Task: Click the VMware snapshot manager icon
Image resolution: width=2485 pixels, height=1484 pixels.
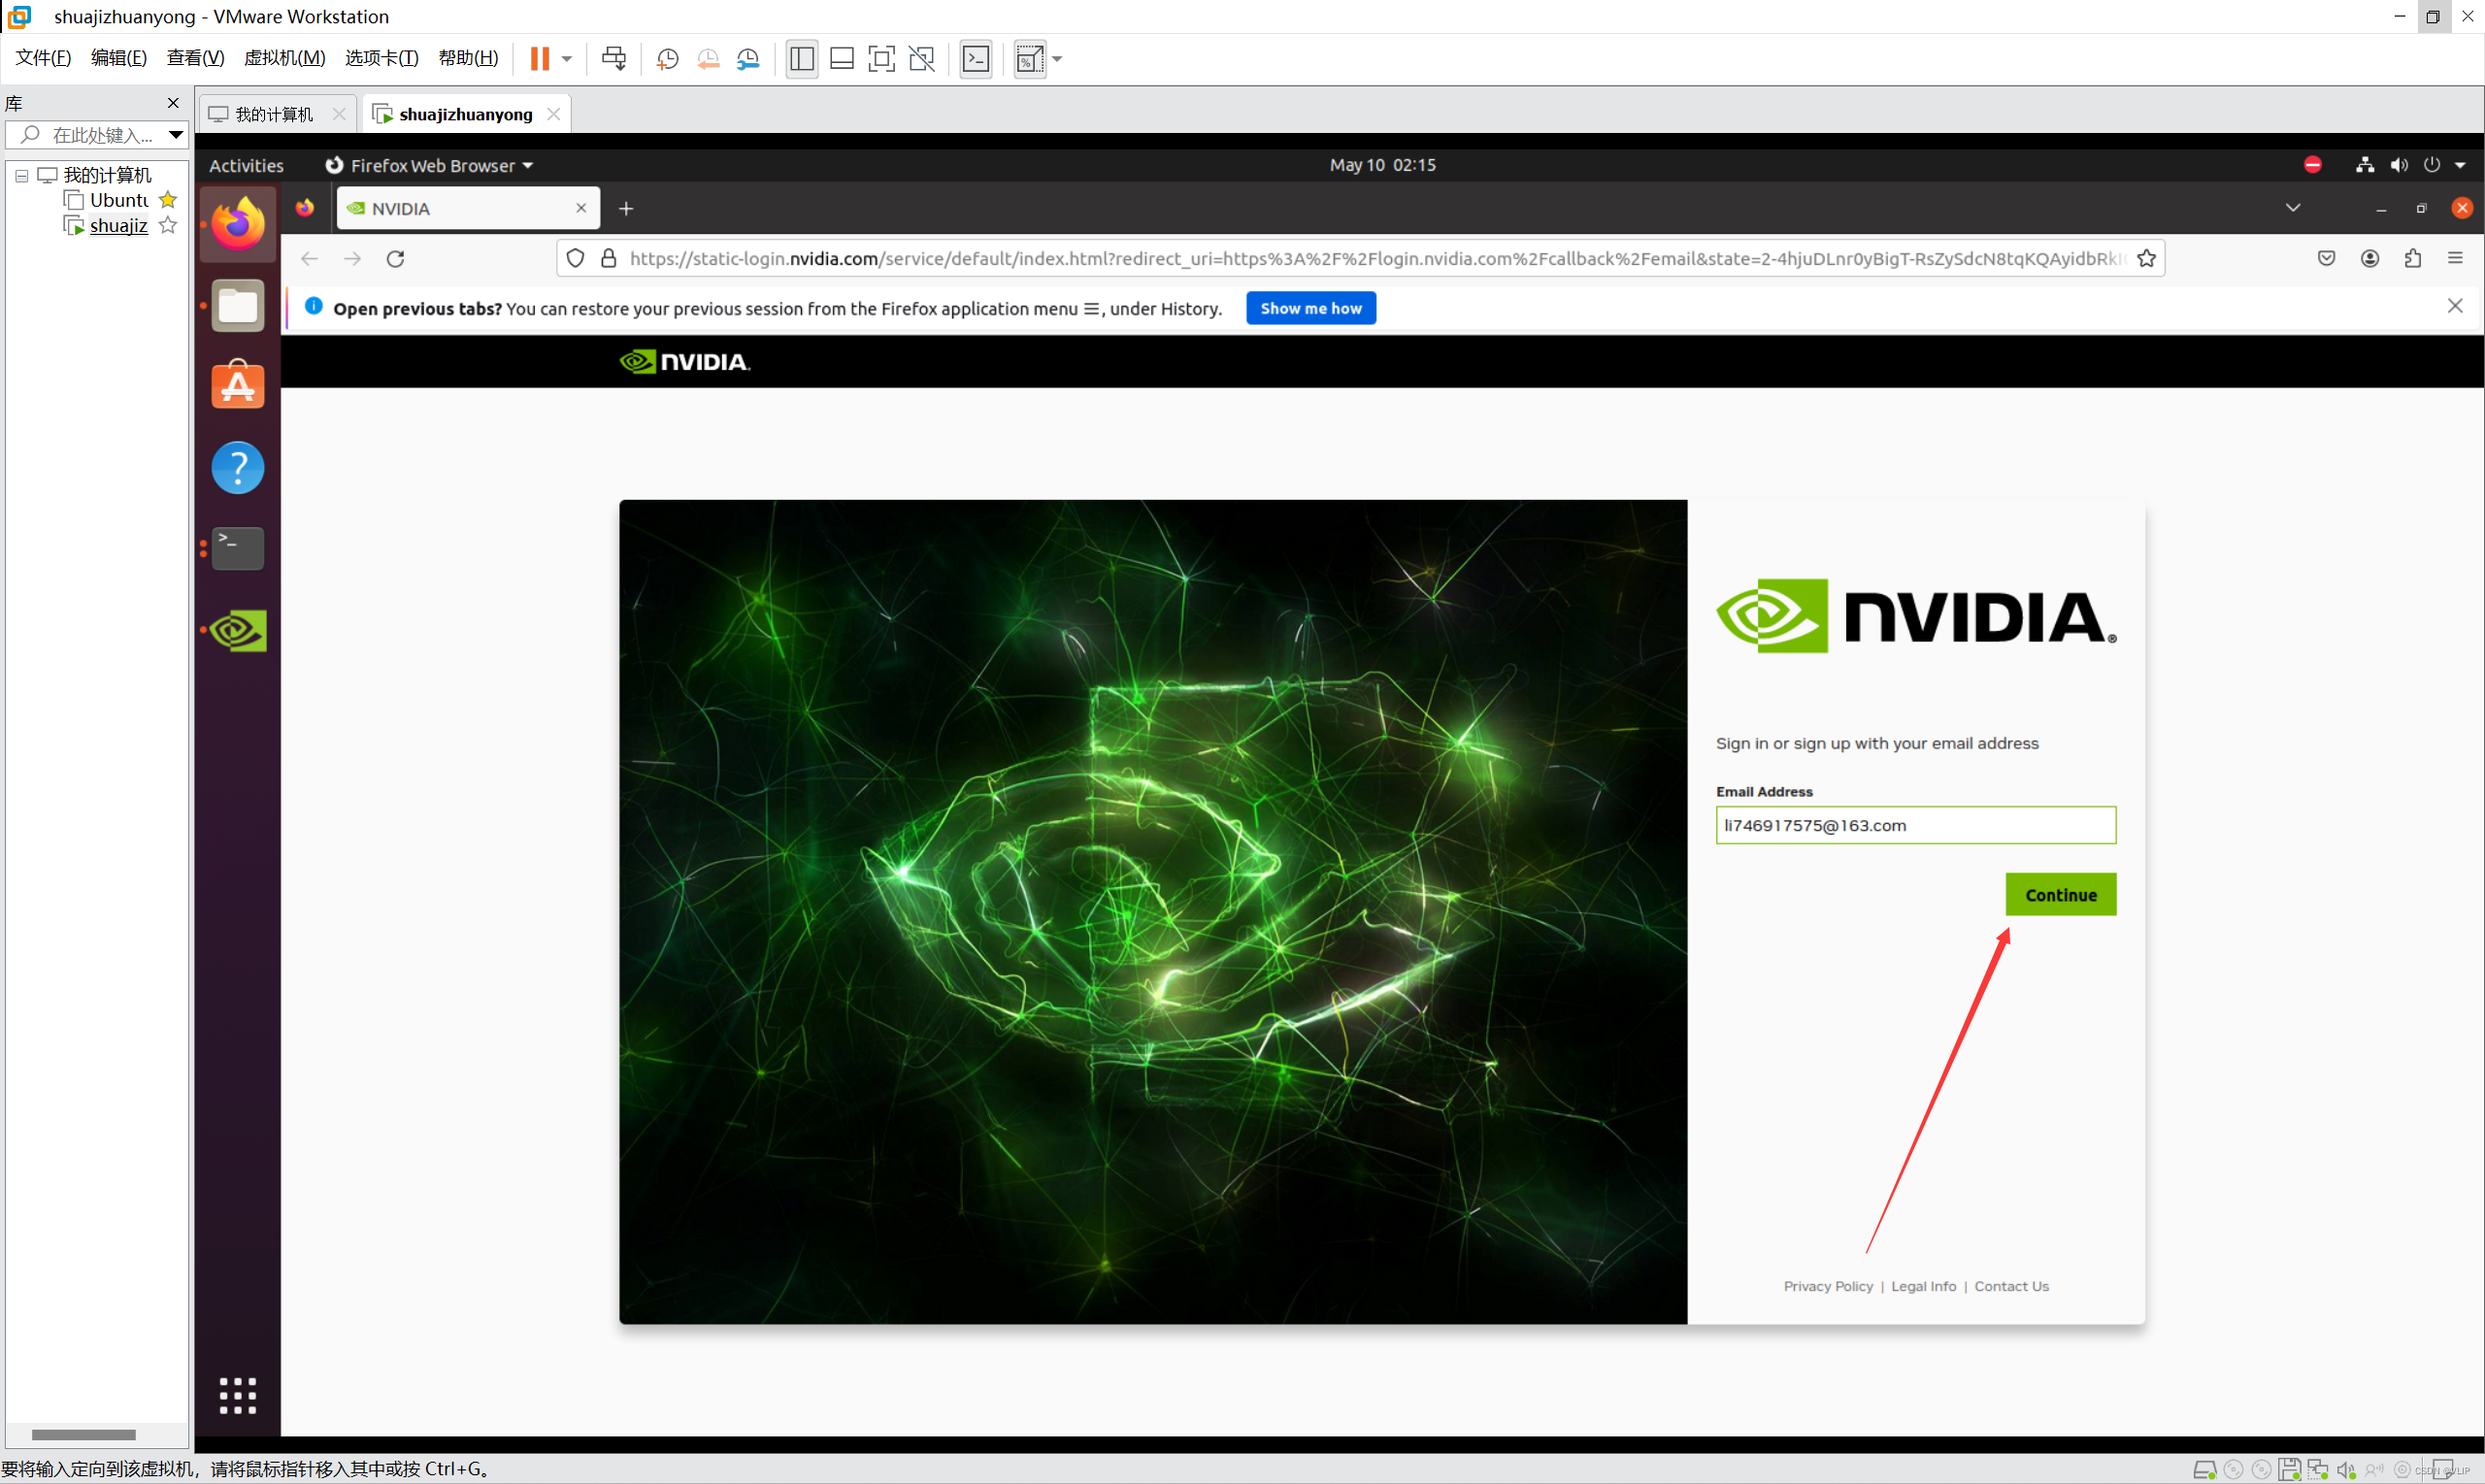Action: [x=748, y=59]
